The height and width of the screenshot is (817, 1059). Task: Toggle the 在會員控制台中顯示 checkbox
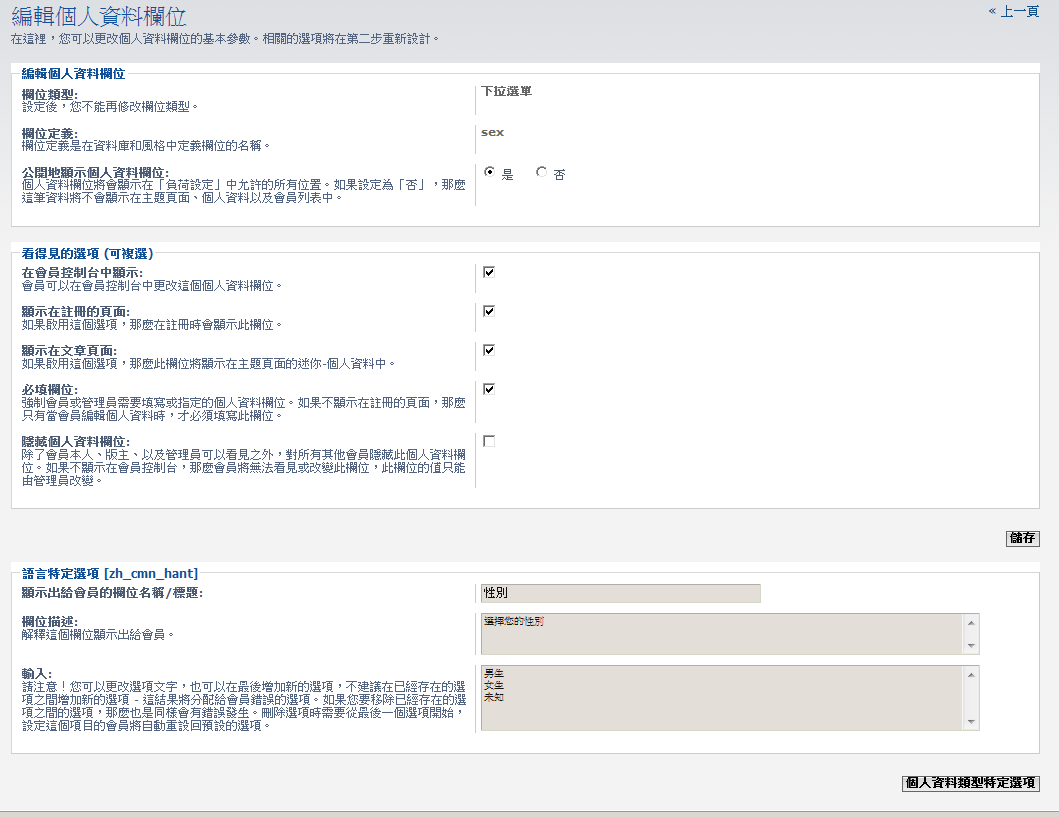point(489,272)
